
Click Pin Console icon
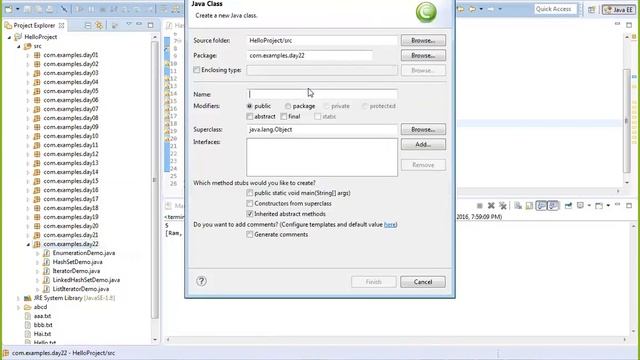(568, 206)
